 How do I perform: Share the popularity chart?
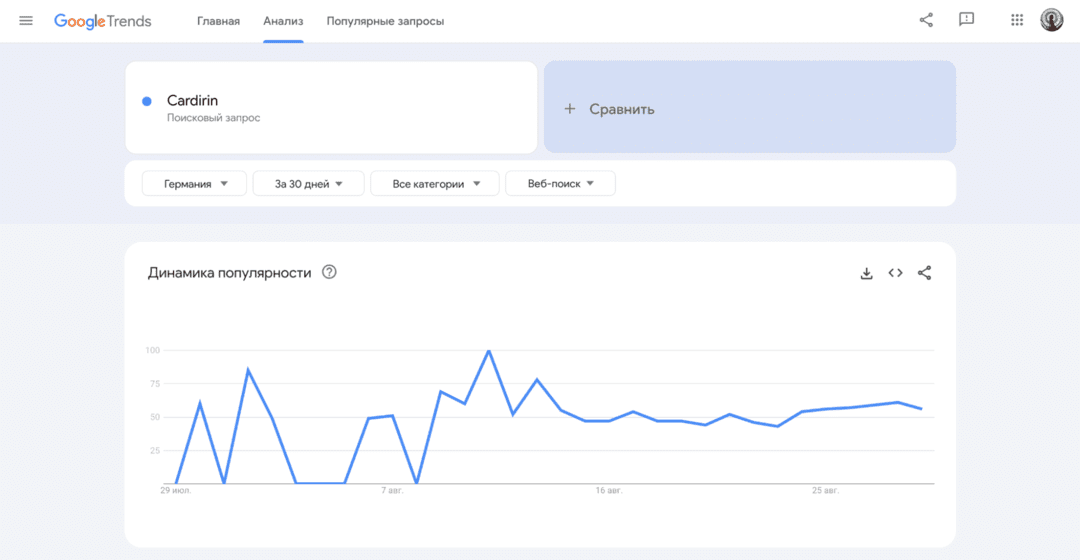tap(924, 273)
